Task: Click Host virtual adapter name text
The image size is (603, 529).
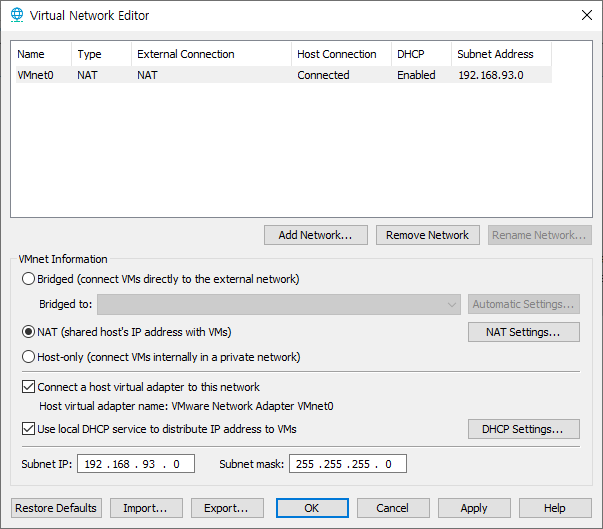Action: 187,406
